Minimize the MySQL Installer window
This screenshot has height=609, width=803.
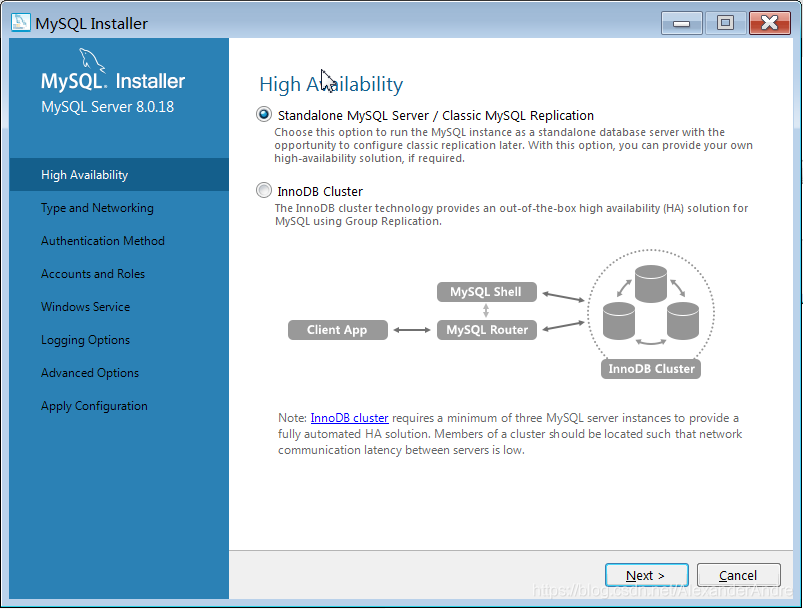point(681,23)
